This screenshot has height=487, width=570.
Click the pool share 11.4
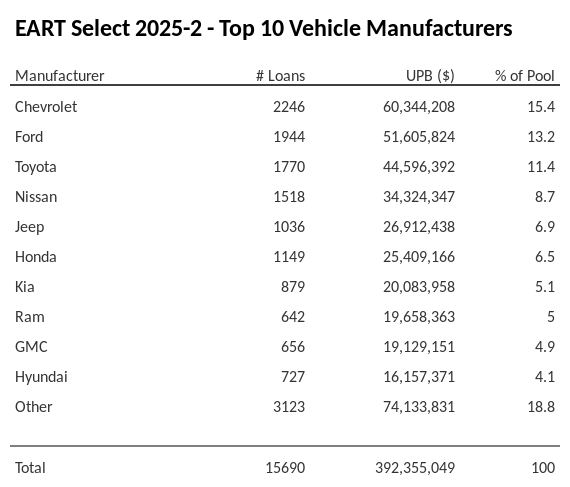click(541, 167)
